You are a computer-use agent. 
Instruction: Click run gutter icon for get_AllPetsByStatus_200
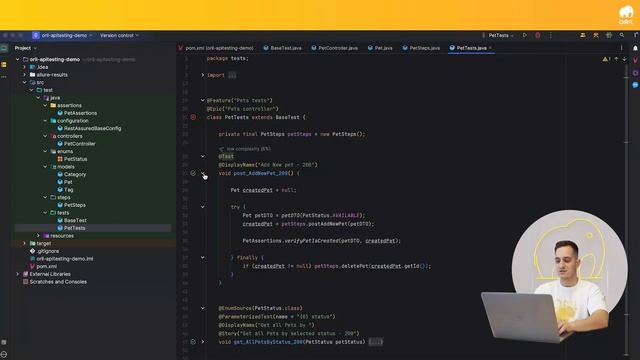(193, 342)
